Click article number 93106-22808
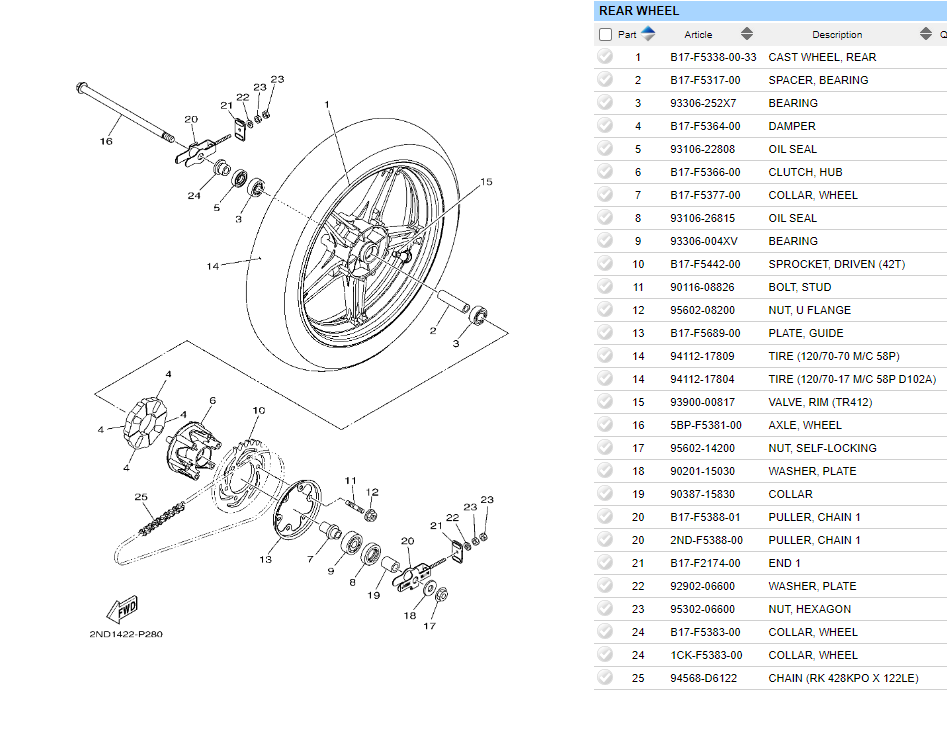 click(702, 149)
